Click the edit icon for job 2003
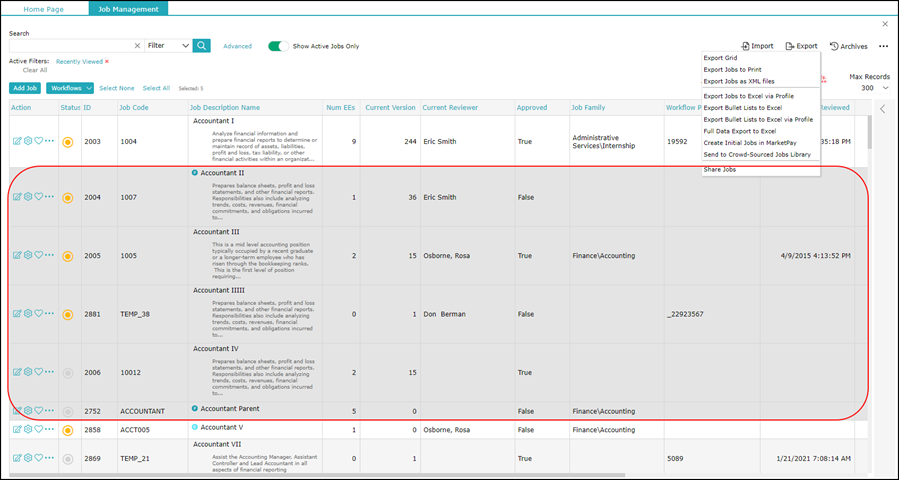Image resolution: width=899 pixels, height=480 pixels. (x=16, y=142)
